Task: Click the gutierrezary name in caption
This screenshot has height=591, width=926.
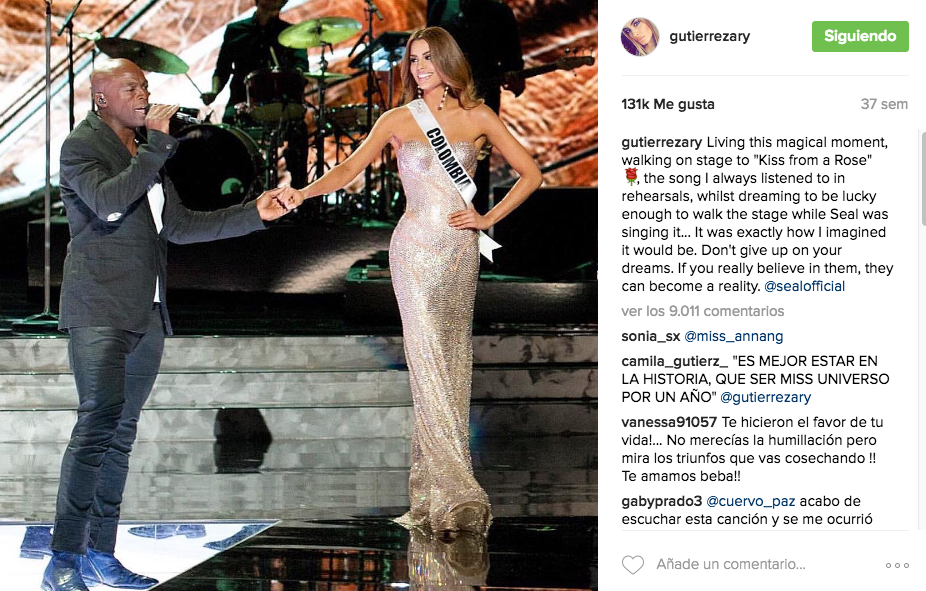Action: point(661,142)
